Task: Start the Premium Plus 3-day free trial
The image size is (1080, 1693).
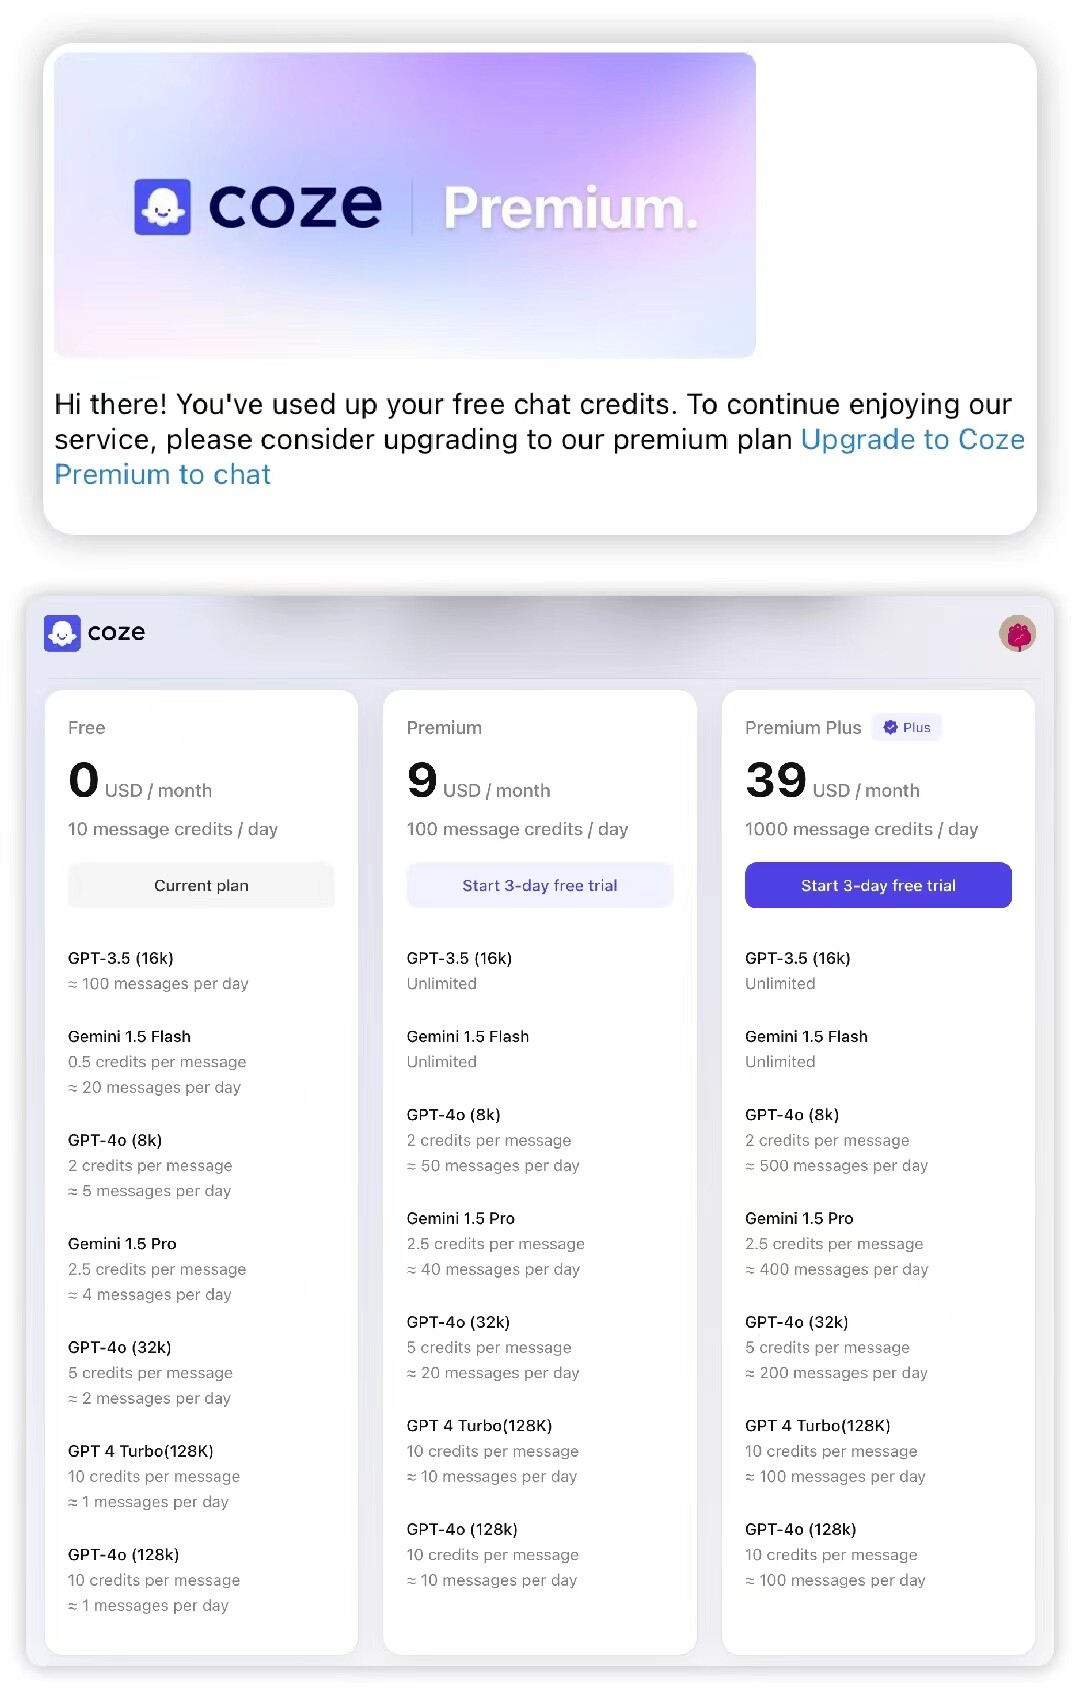Action: click(878, 886)
